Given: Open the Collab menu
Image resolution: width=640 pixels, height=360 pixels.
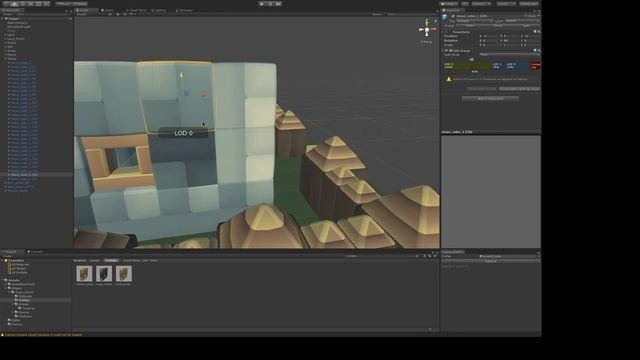Looking at the screenshot, I should (x=449, y=4).
